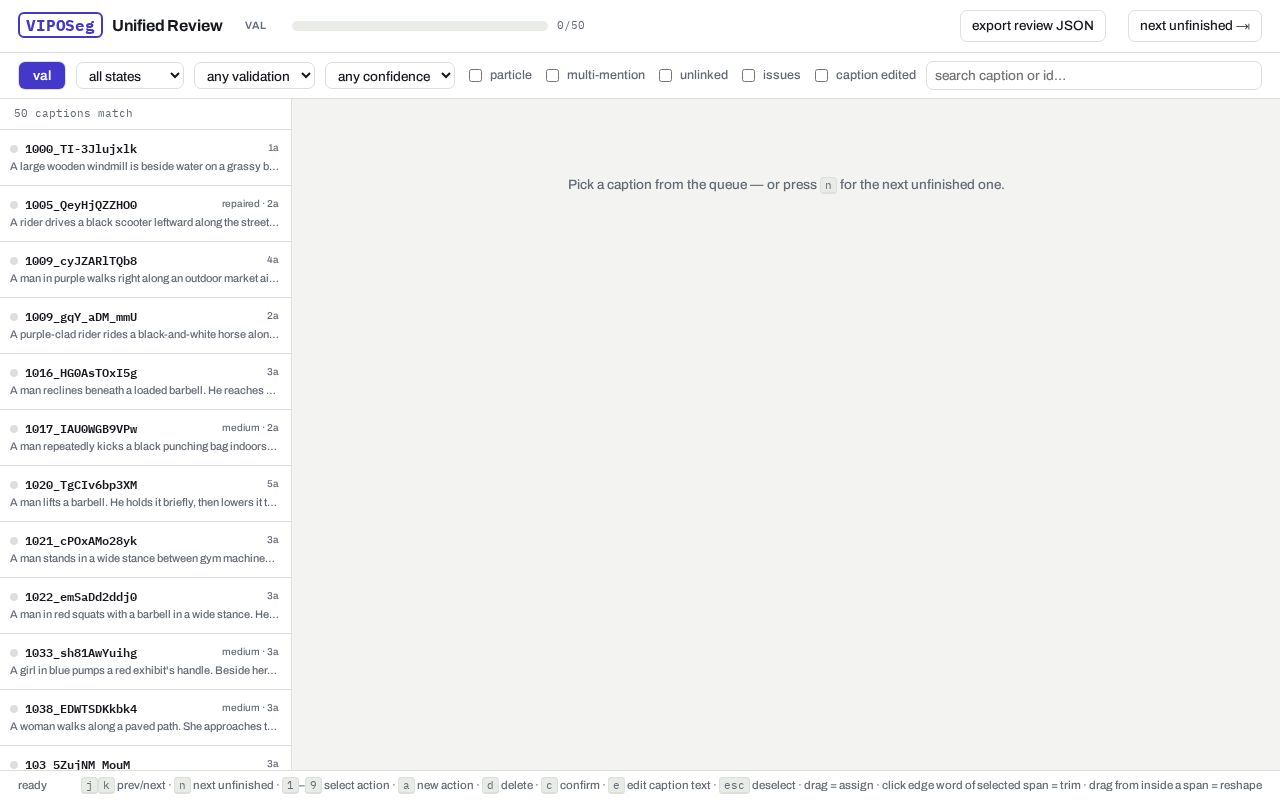Open the any validation dropdown
The image size is (1280, 800).
(x=254, y=75)
